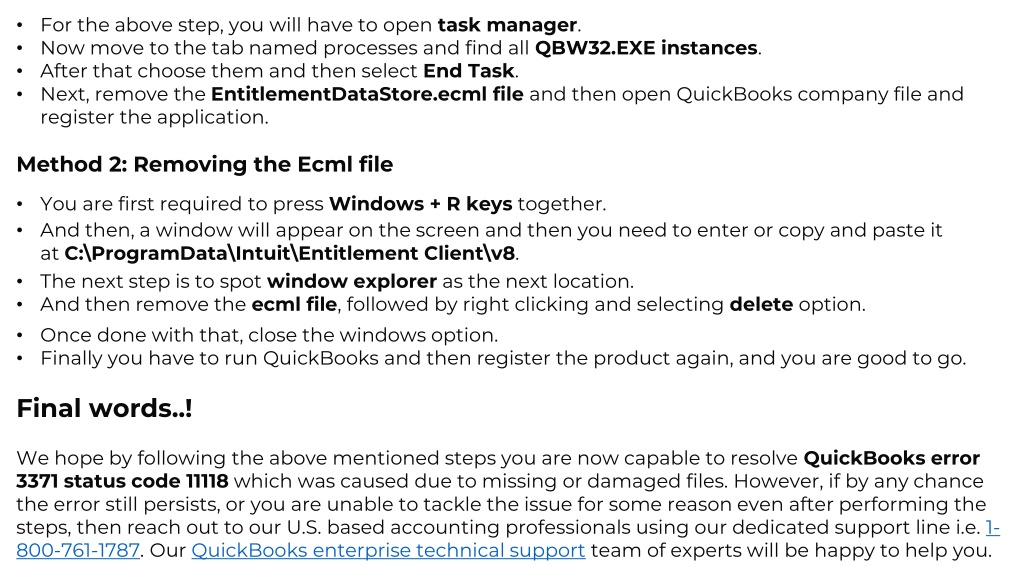Click the bold 'End Task' text
This screenshot has height=576, width=1024.
pos(469,71)
